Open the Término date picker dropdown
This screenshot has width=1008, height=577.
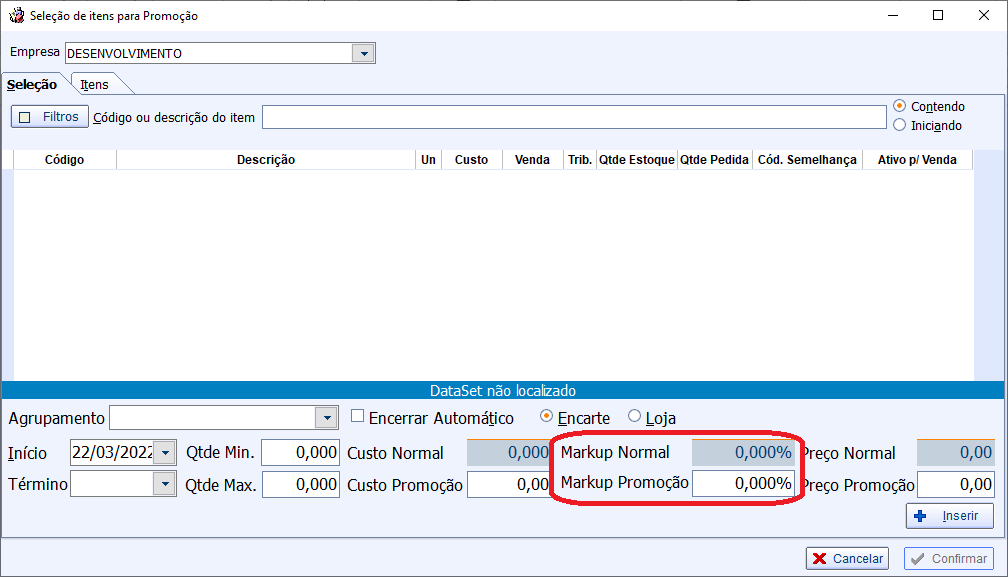click(165, 485)
